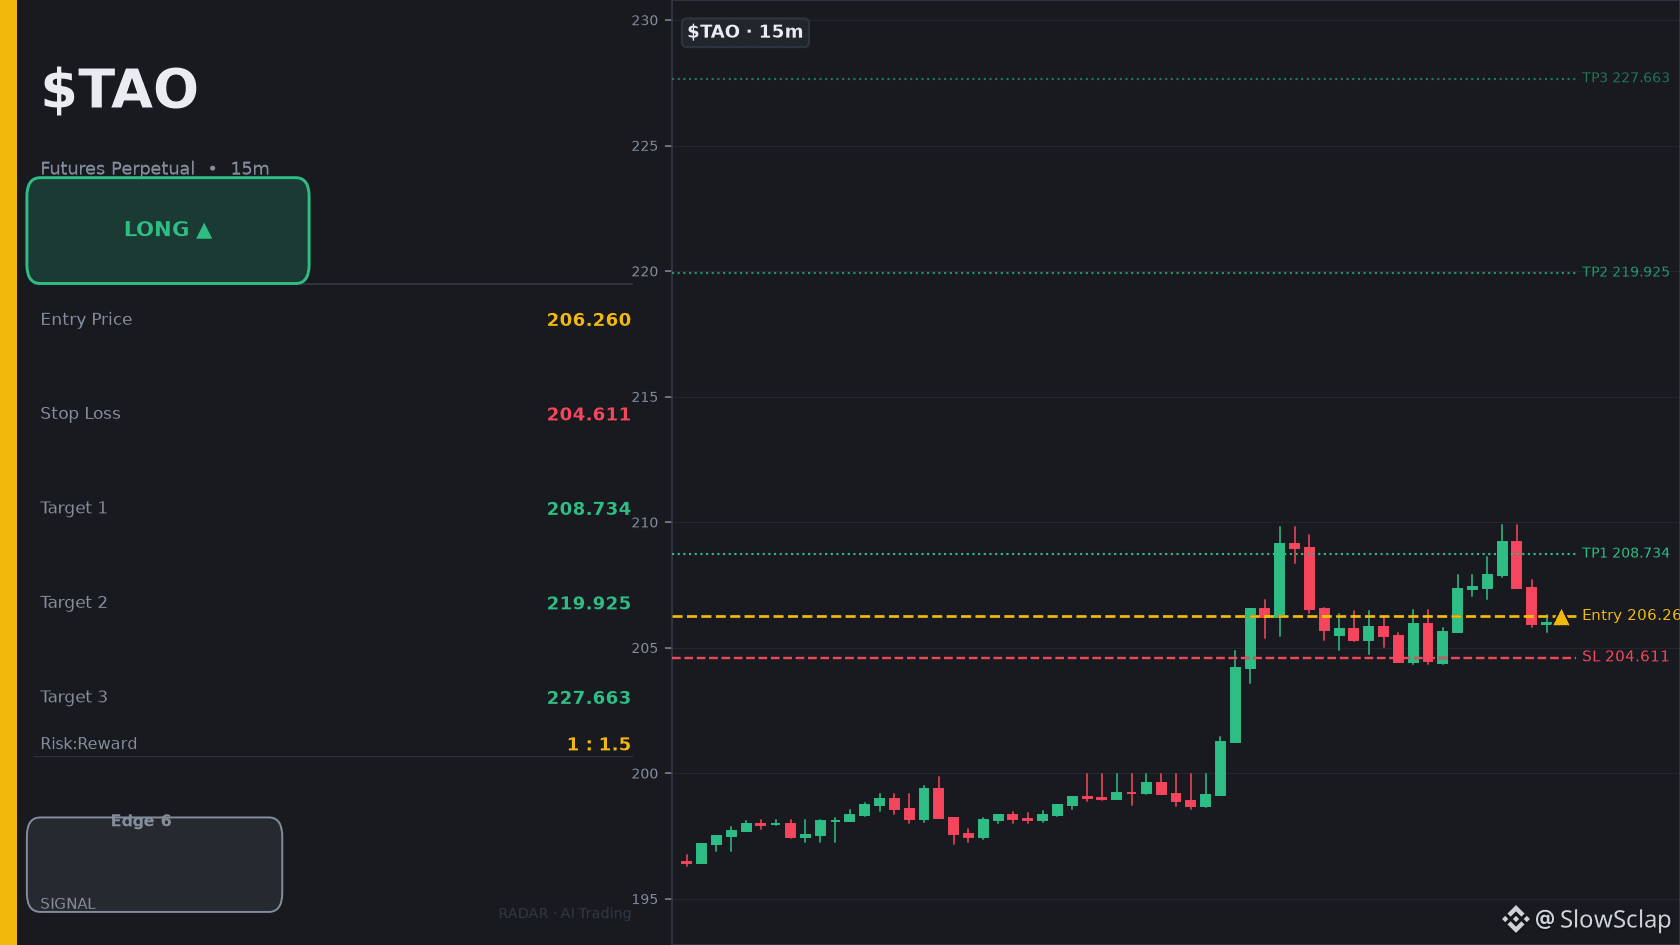Image resolution: width=1680 pixels, height=945 pixels.
Task: Click the Stop Loss value 204.611
Action: (x=588, y=414)
